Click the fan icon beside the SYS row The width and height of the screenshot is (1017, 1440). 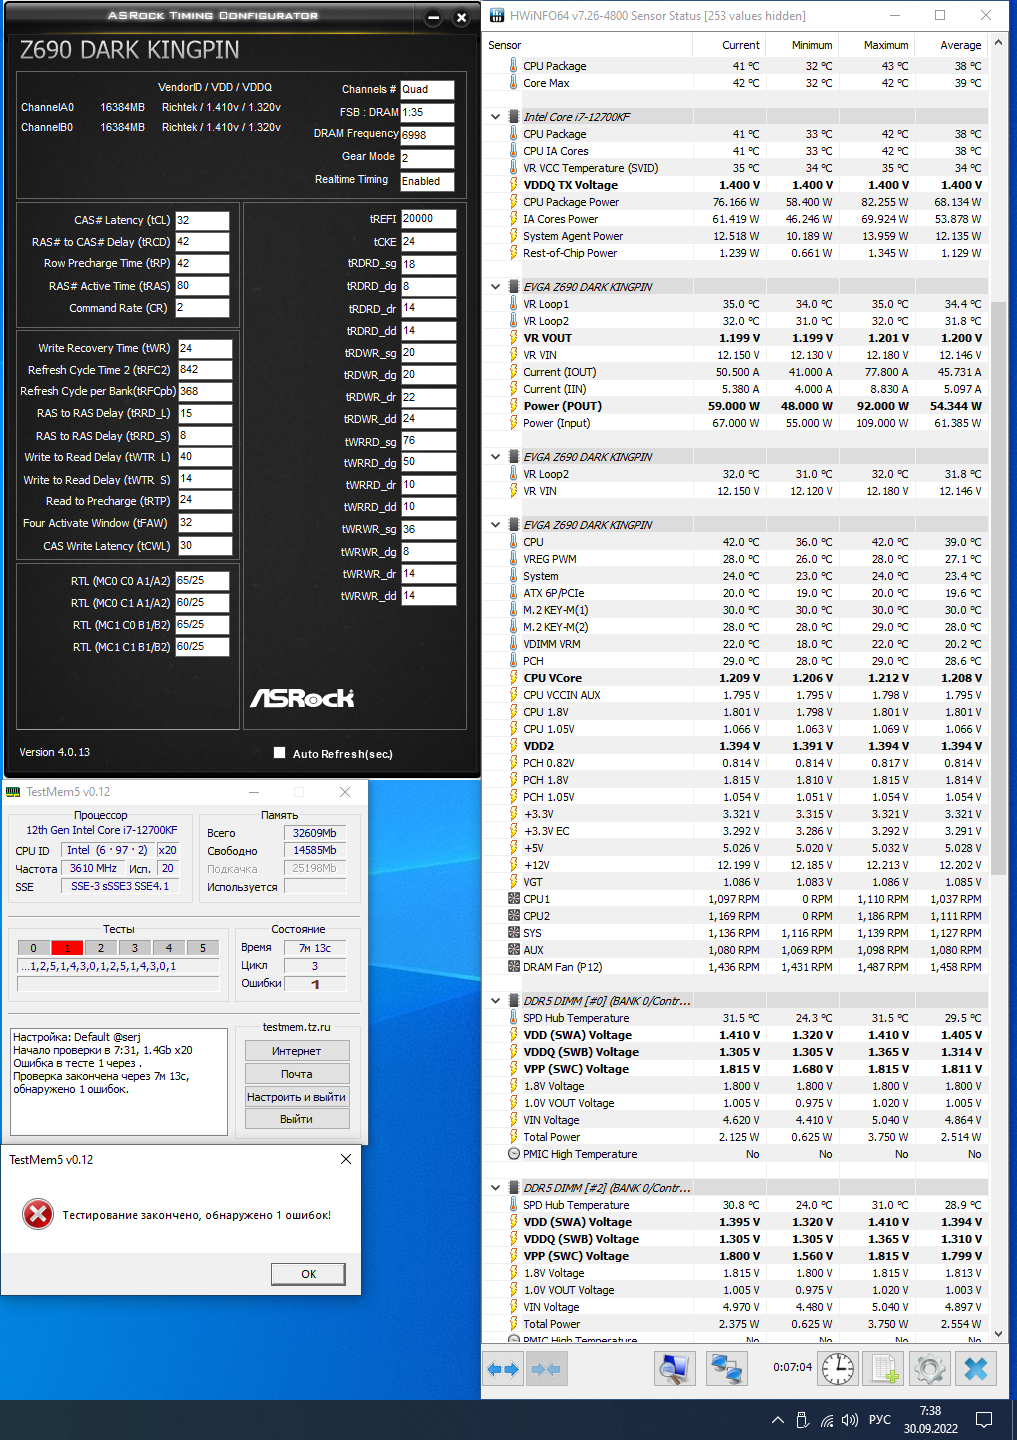[x=514, y=933]
